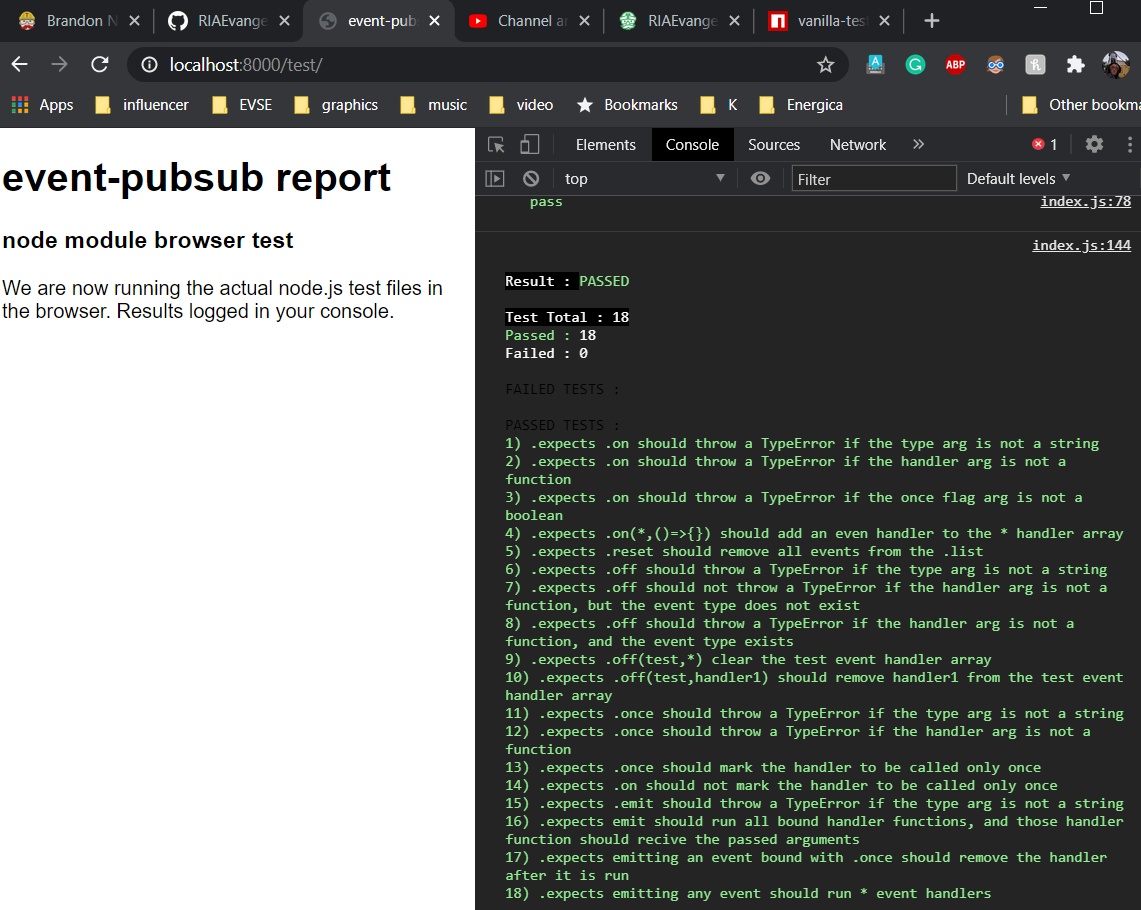The image size is (1141, 910).
Task: Close the YouTube Channel tab
Action: pyautogui.click(x=584, y=21)
